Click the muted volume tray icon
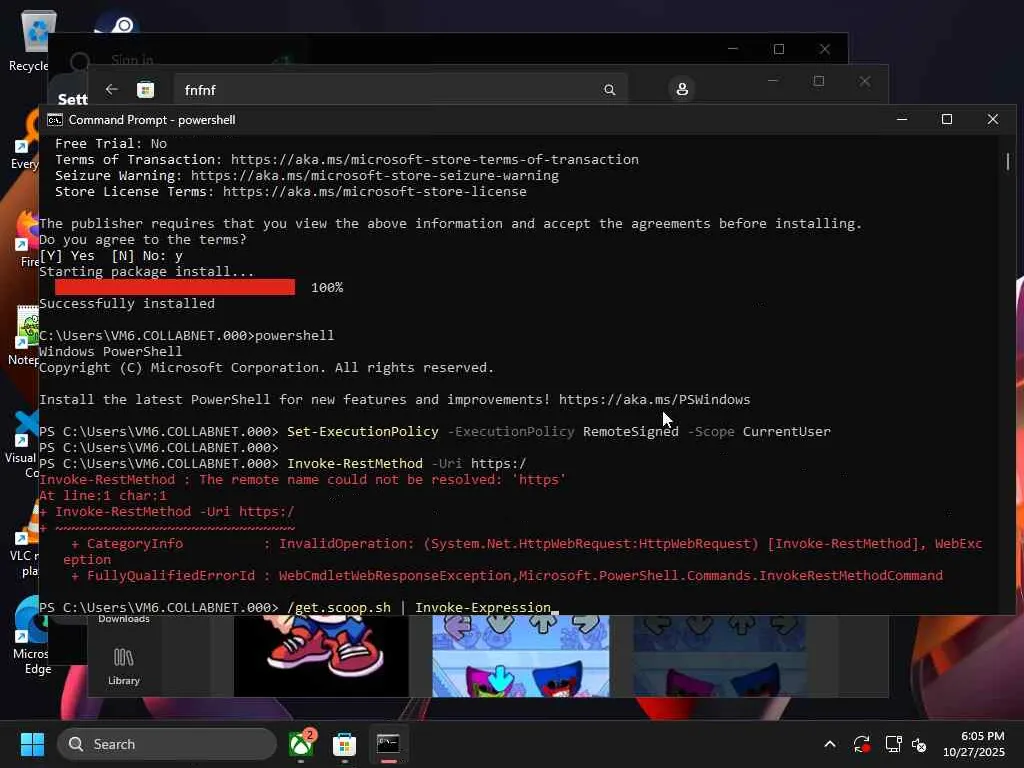The width and height of the screenshot is (1024, 768). 920,744
